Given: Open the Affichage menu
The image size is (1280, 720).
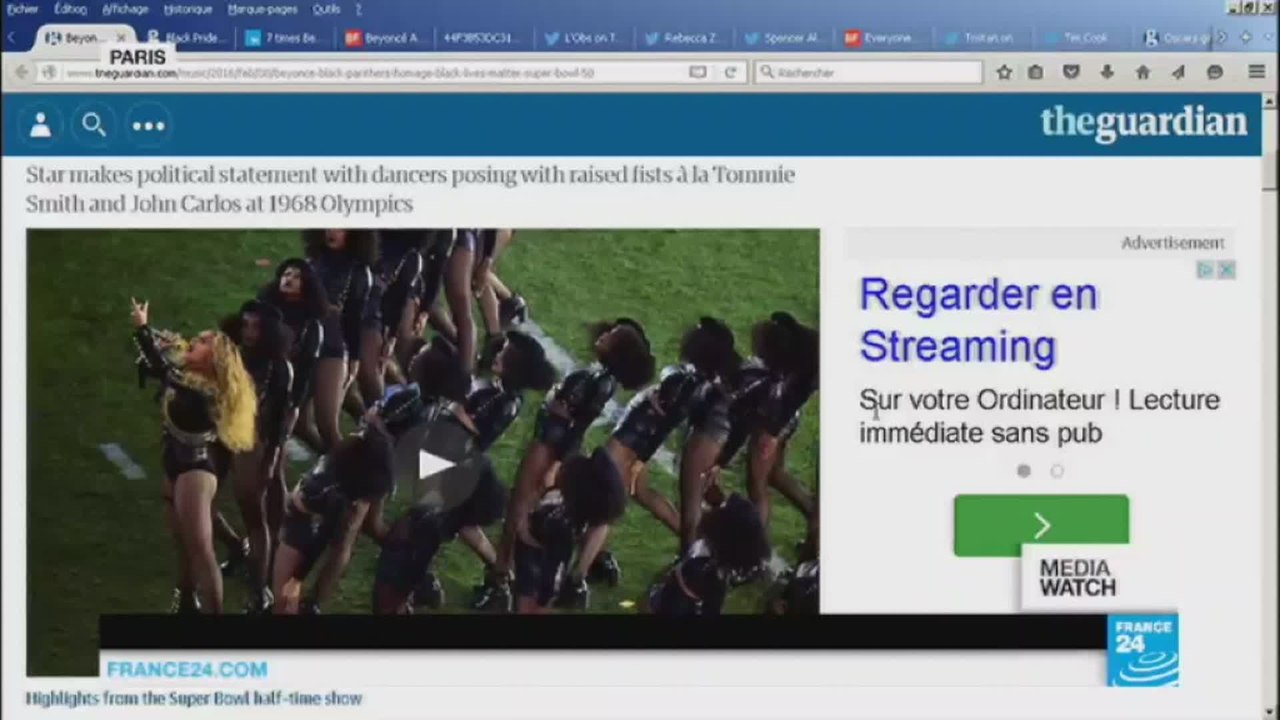Looking at the screenshot, I should [x=125, y=9].
